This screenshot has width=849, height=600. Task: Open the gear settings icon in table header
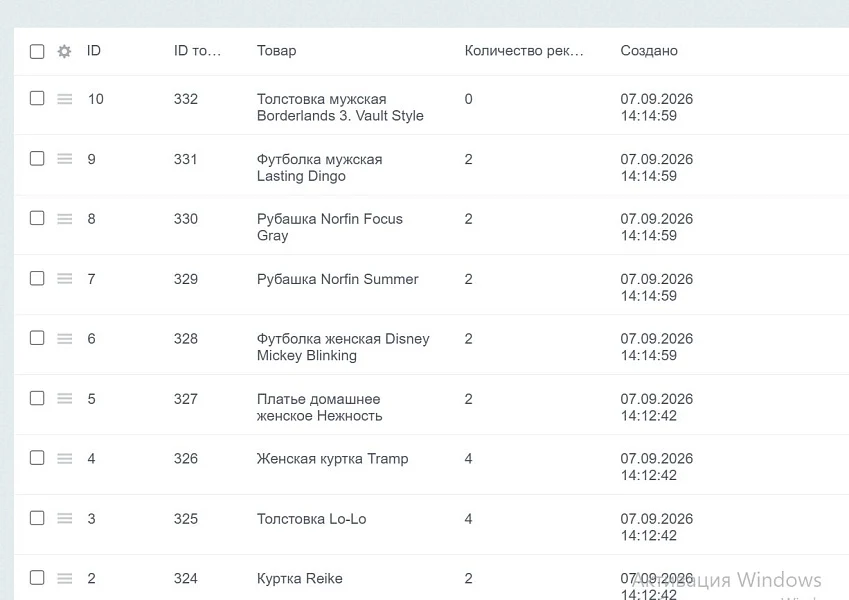click(64, 51)
